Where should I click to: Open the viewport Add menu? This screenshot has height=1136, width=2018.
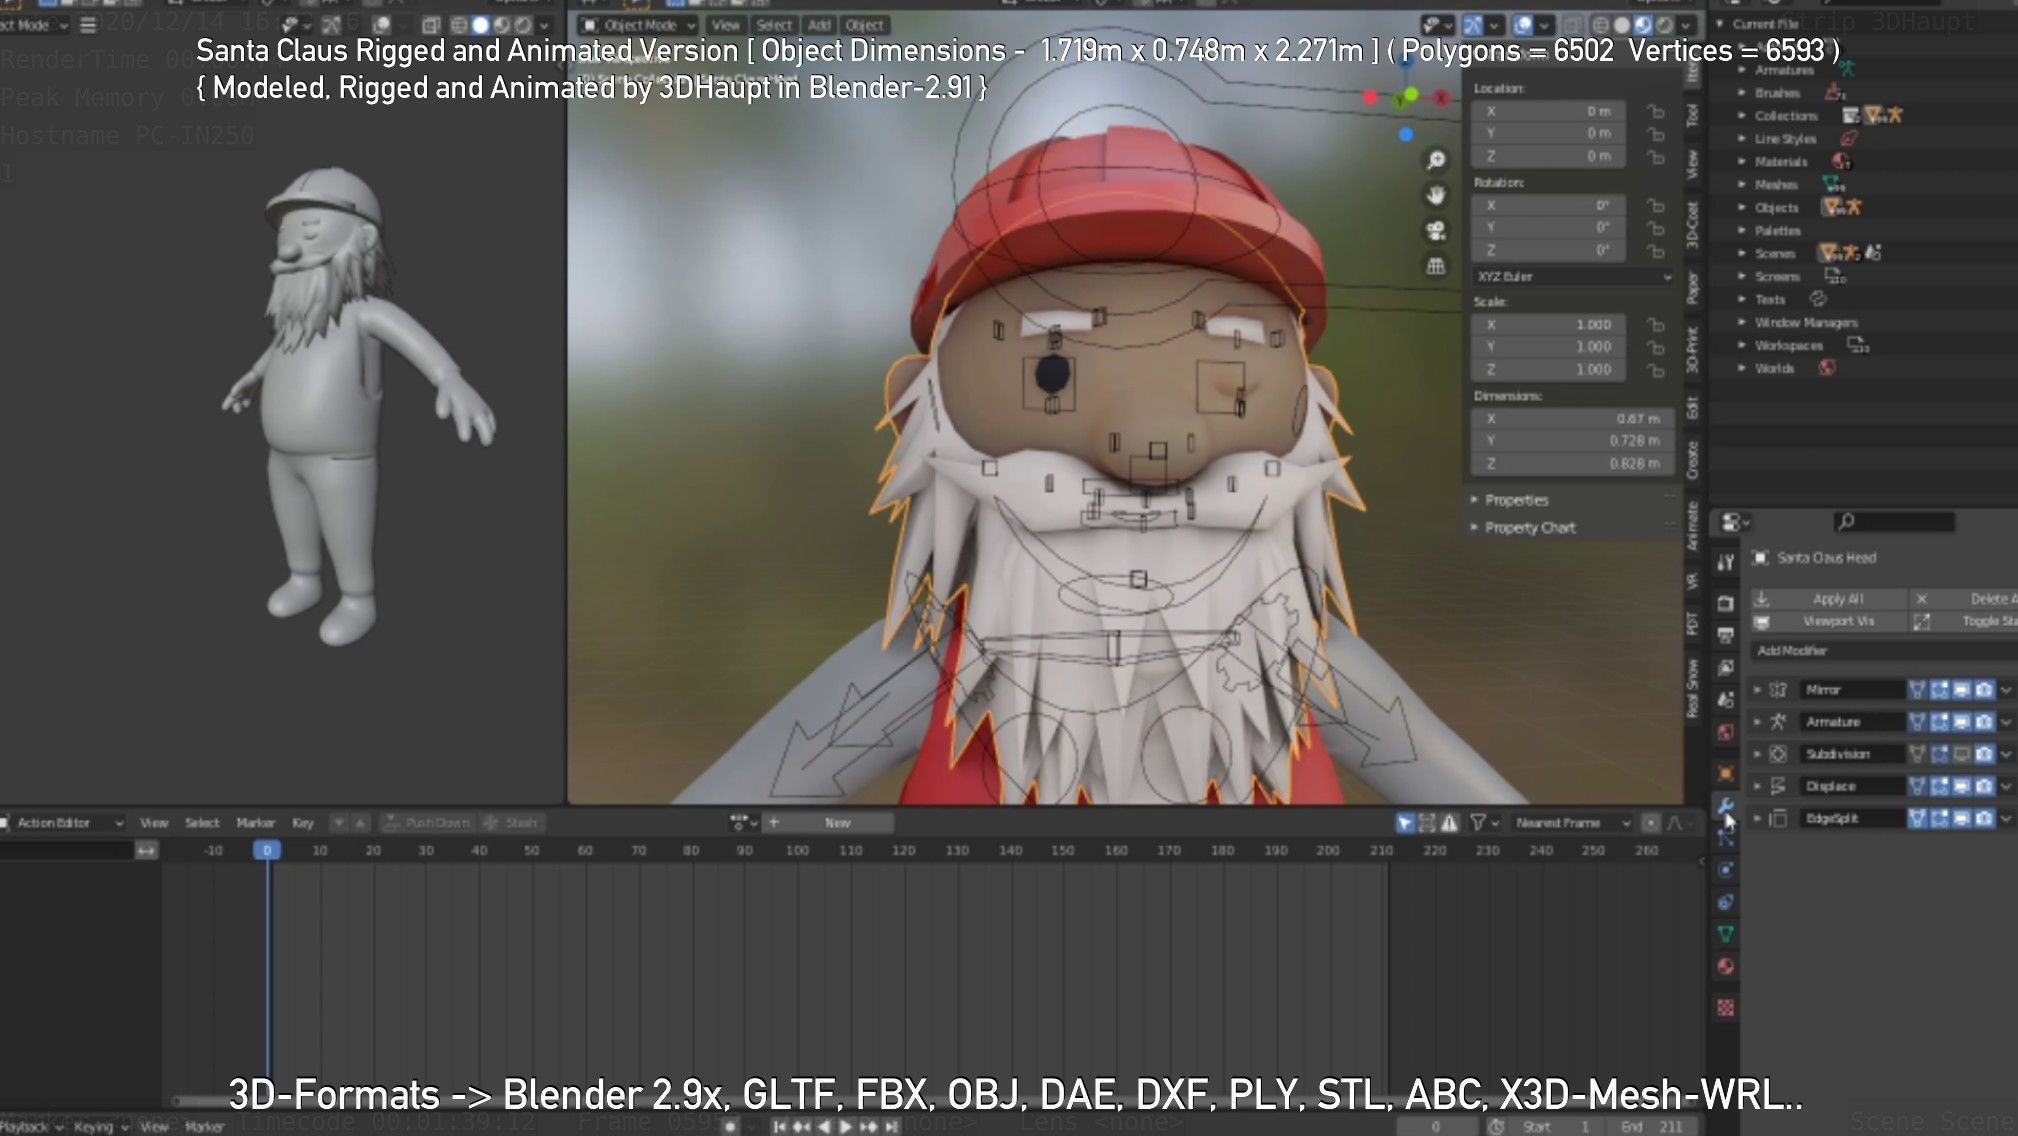click(819, 25)
